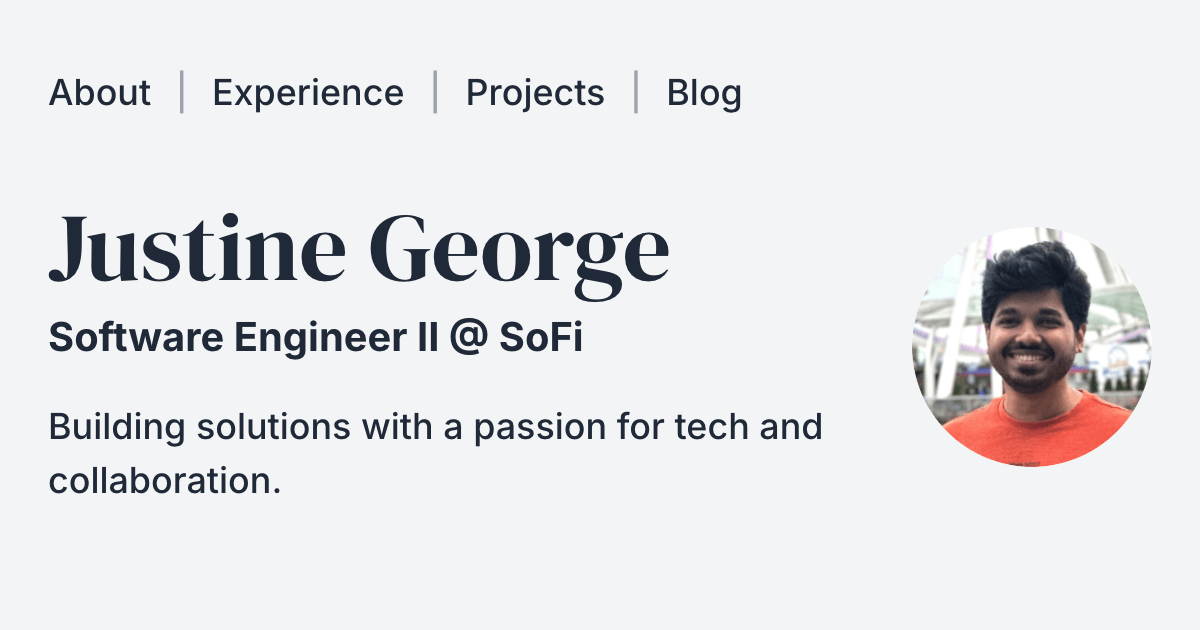Screen dimensions: 1200x630
Task: Visit the Blog page link
Action: [x=704, y=93]
